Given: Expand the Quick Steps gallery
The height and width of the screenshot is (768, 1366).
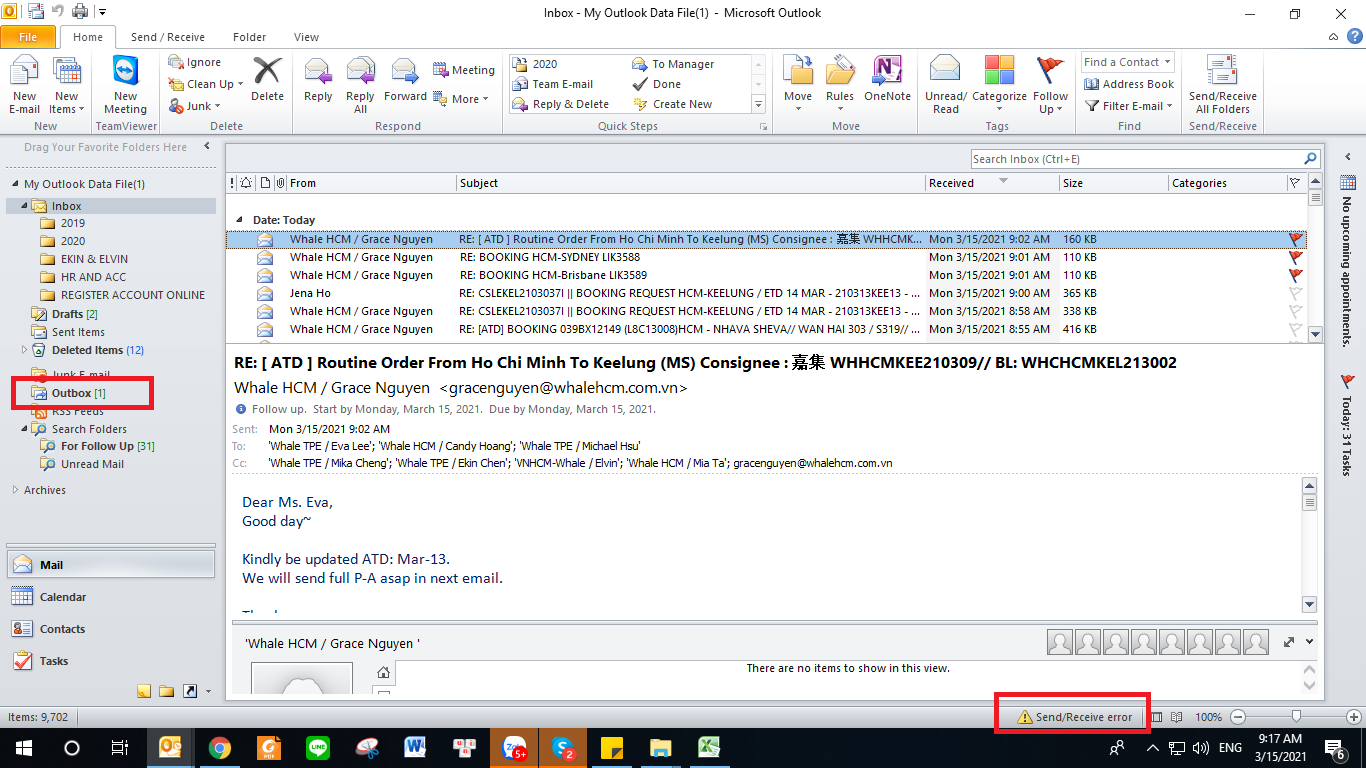Looking at the screenshot, I should click(x=758, y=104).
